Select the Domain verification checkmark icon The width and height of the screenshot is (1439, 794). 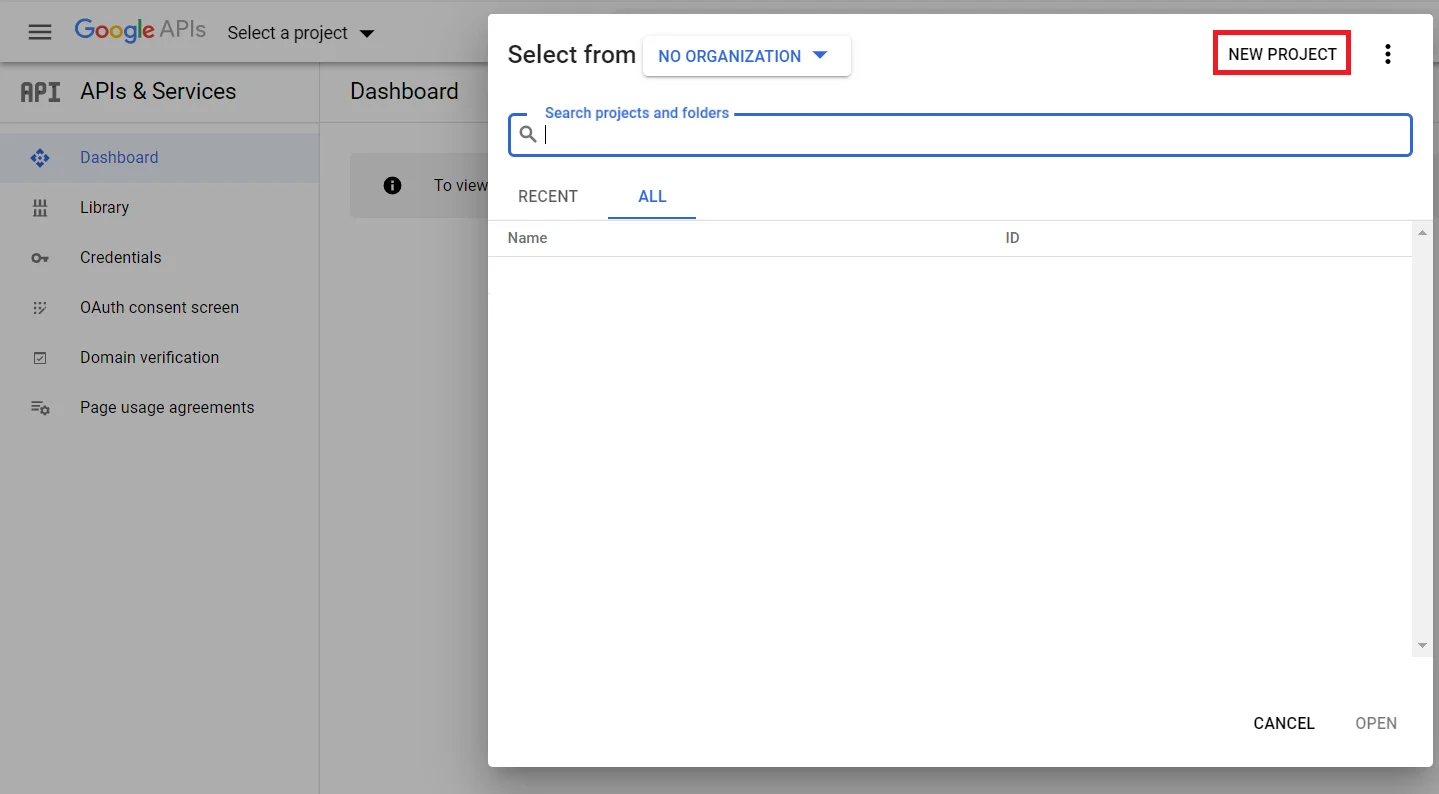click(40, 357)
